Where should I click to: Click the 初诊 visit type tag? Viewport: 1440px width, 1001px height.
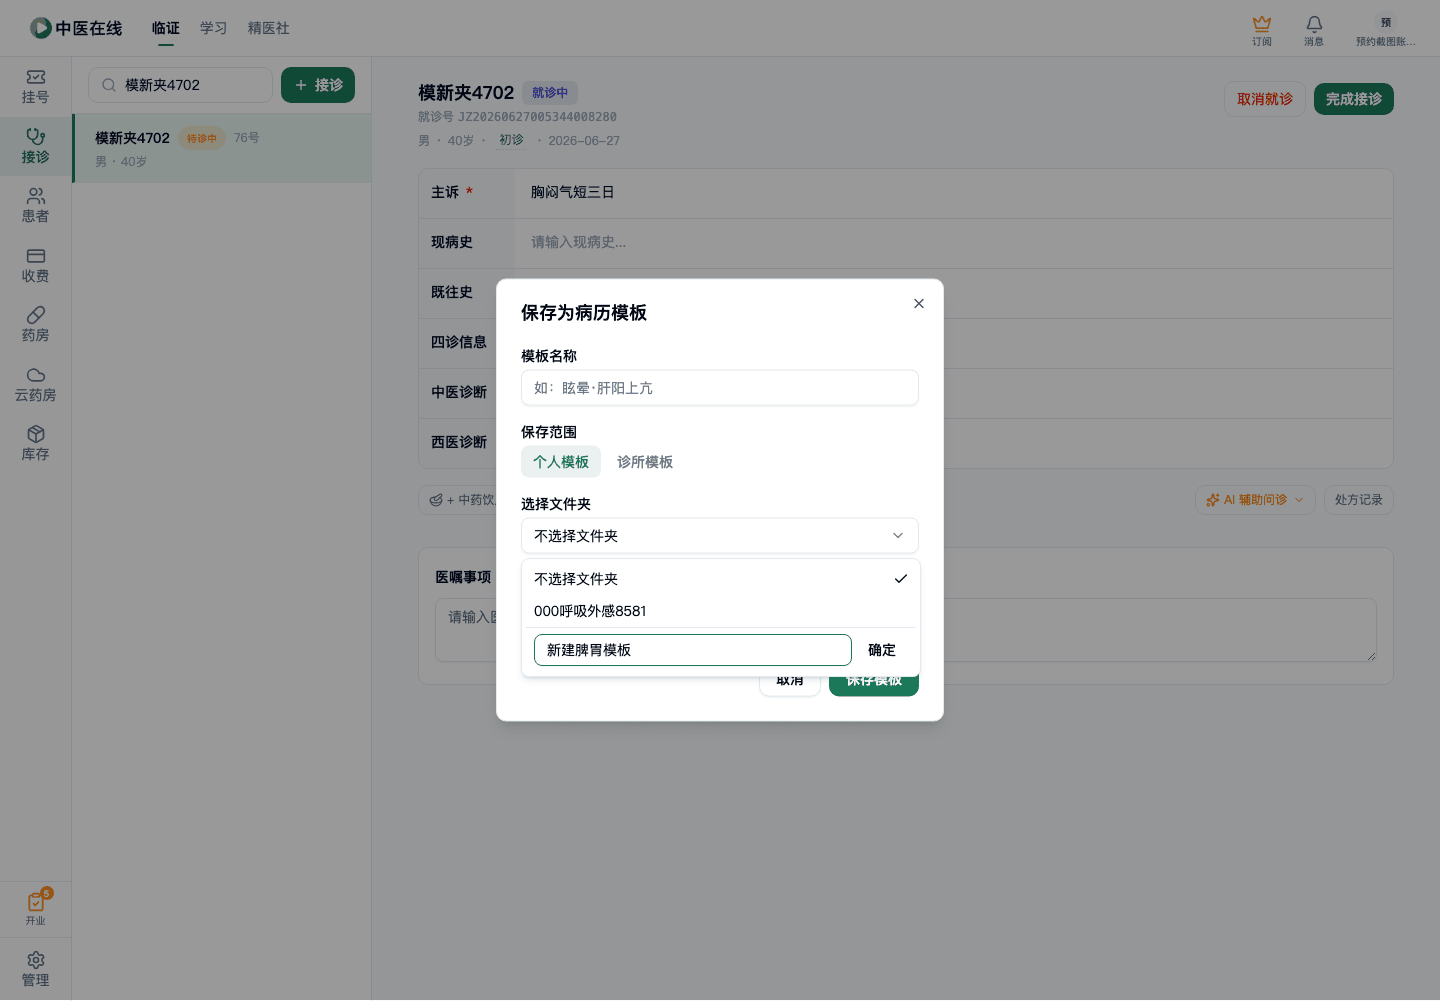point(511,140)
